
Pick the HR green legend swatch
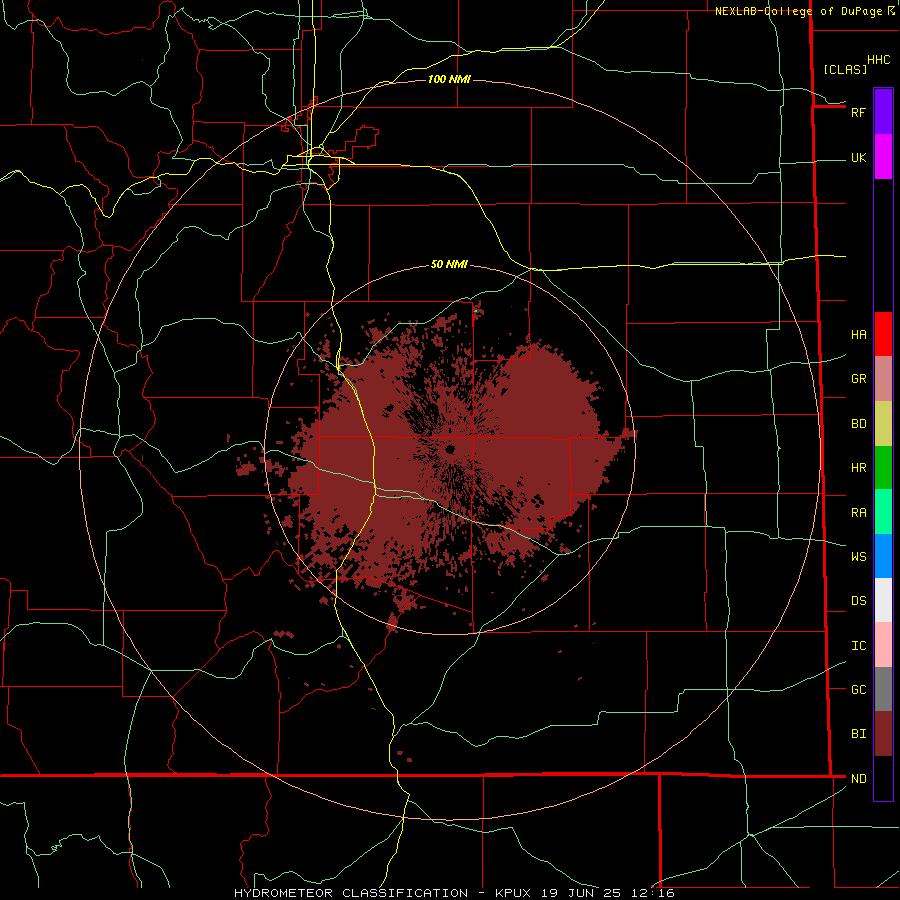tap(883, 468)
